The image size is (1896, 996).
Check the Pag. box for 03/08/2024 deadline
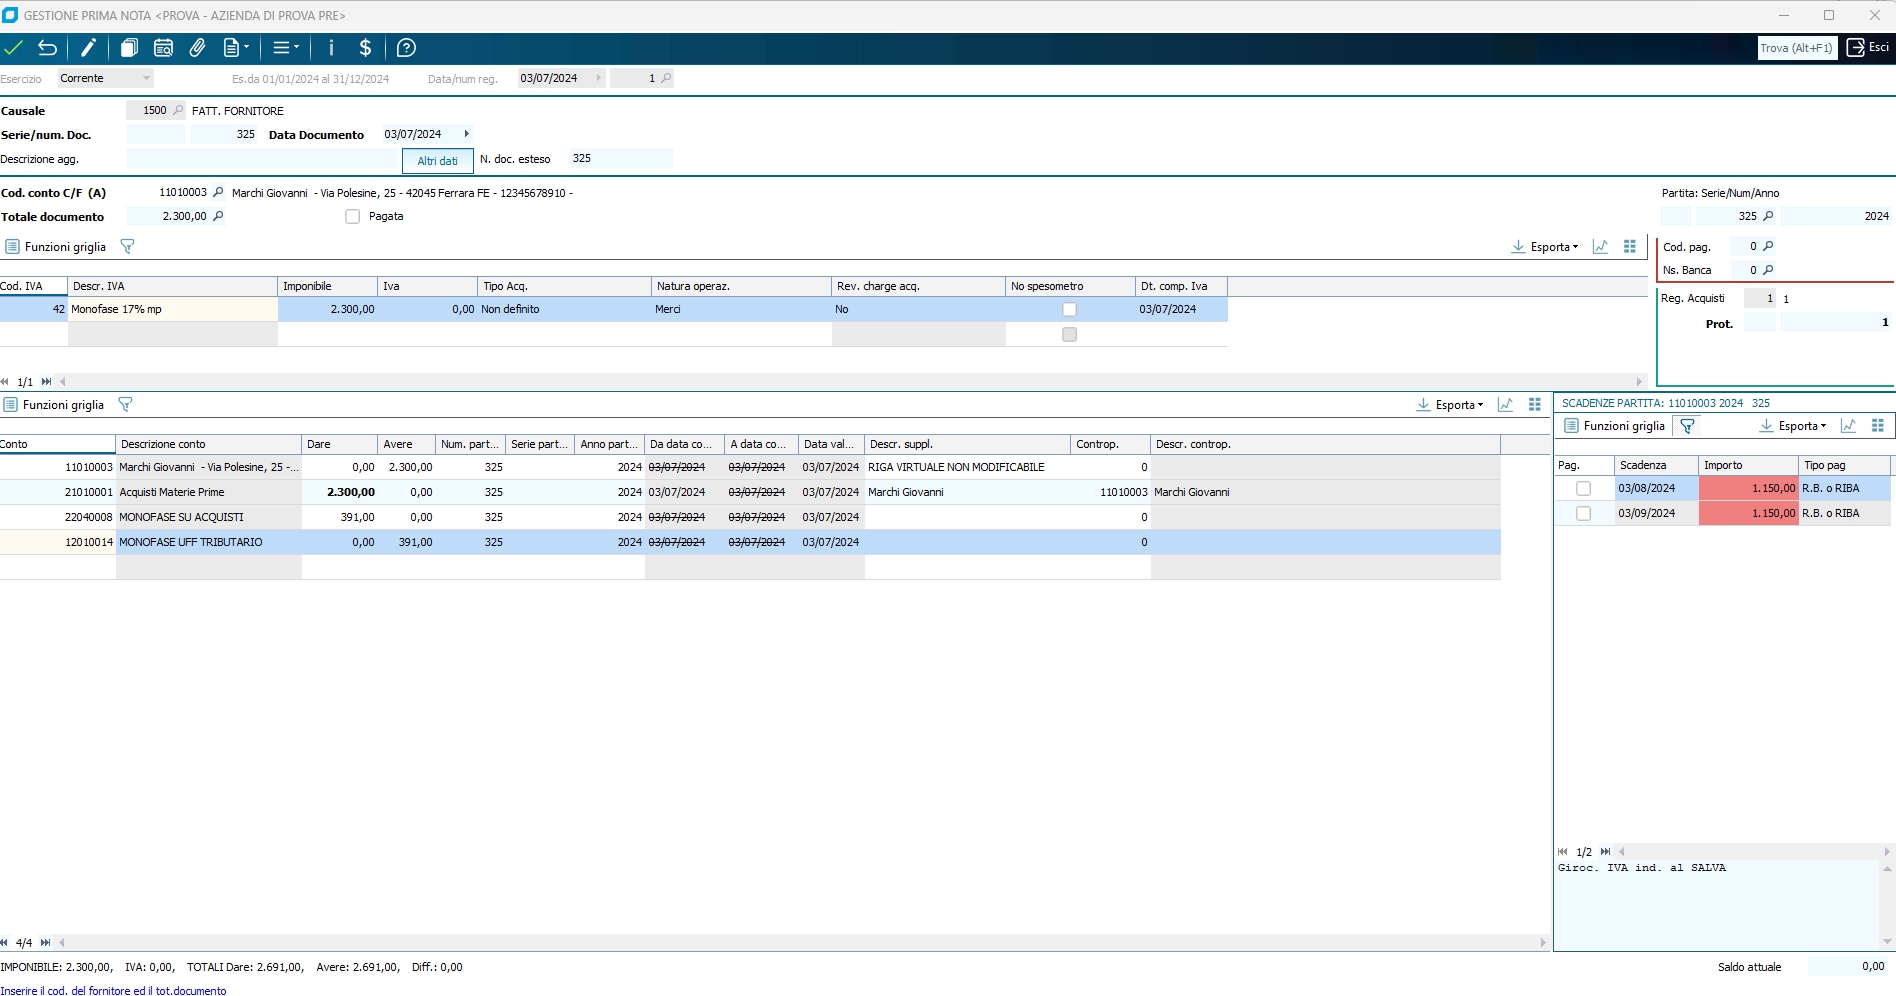[1583, 489]
